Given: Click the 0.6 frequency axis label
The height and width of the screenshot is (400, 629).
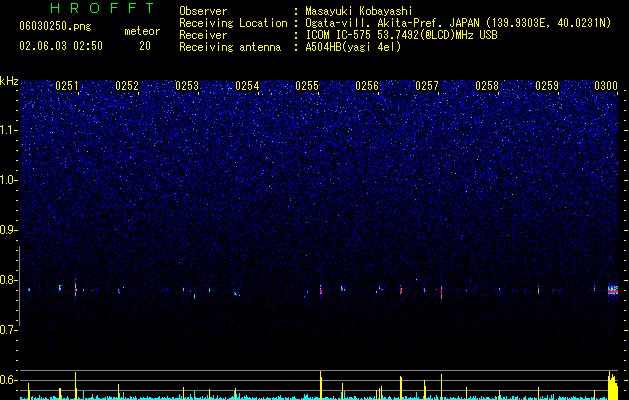Looking at the screenshot, I should [9, 380].
